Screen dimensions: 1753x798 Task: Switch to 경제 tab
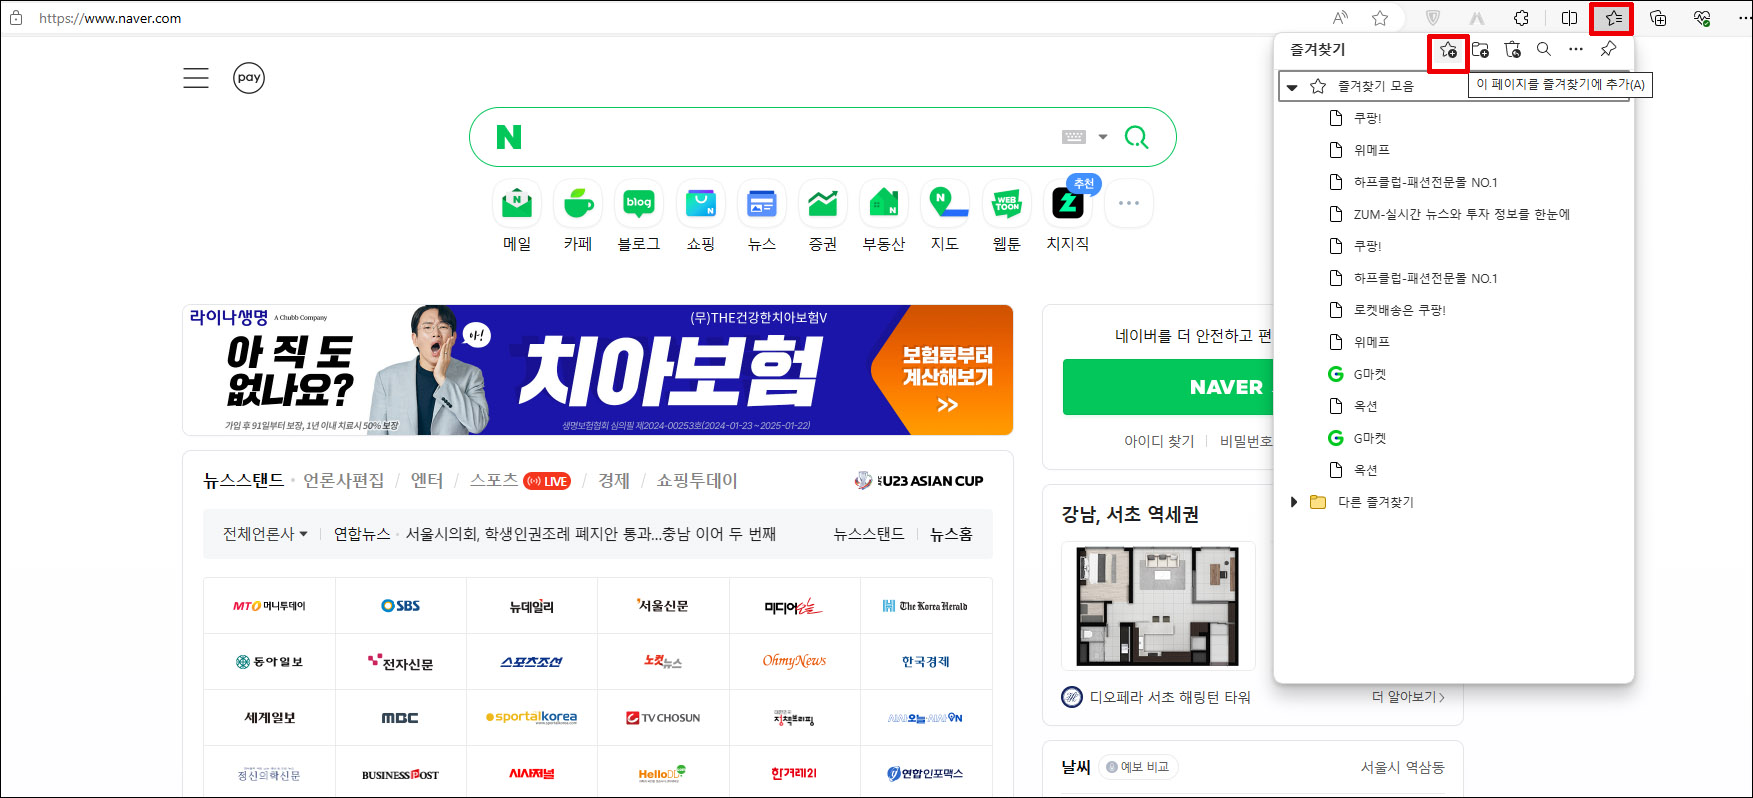pos(614,481)
